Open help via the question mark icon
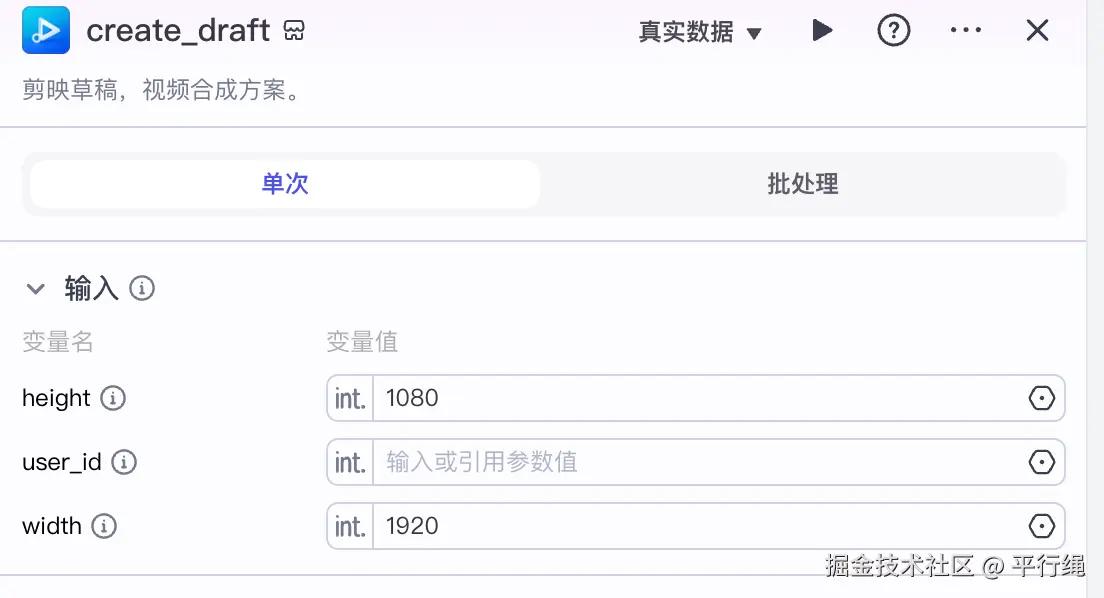 (x=893, y=31)
